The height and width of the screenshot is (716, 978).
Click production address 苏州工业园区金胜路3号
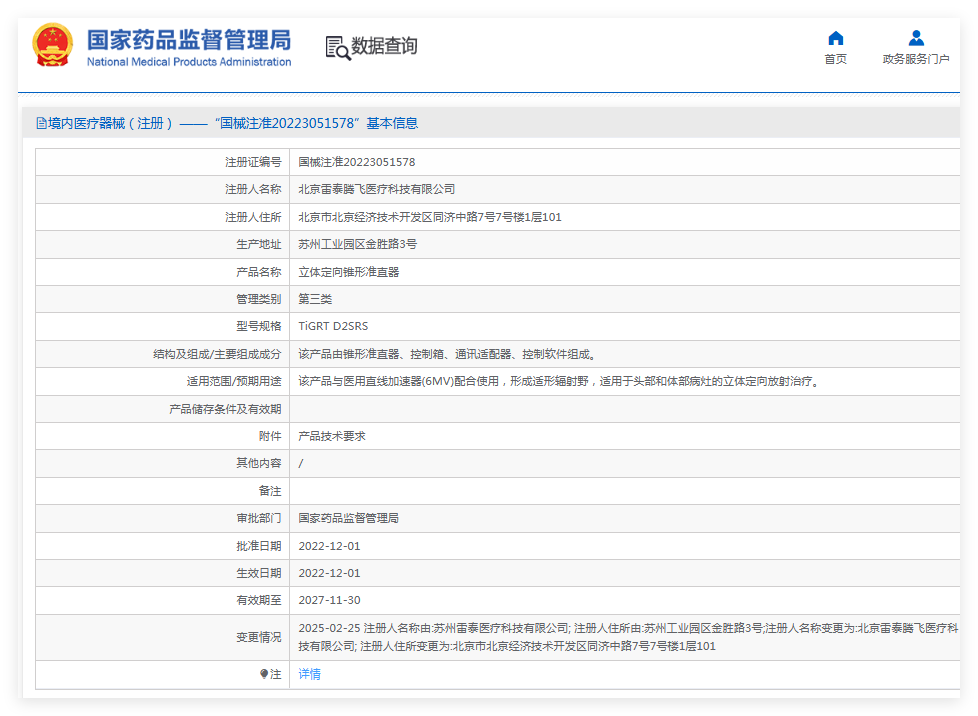pos(357,244)
